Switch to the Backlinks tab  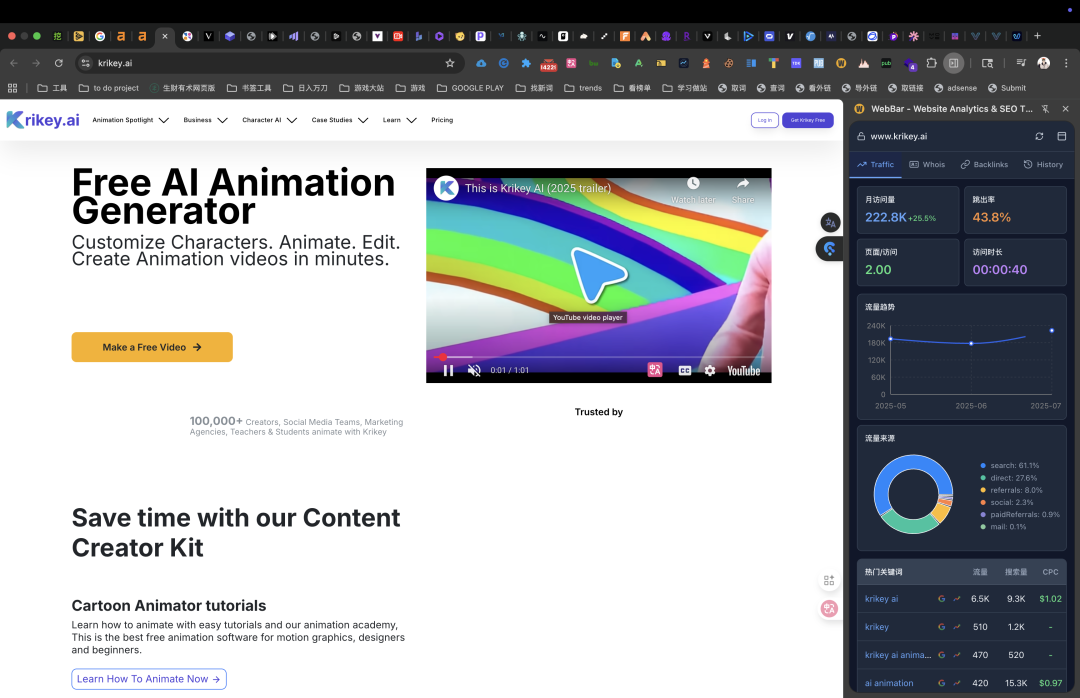(x=984, y=165)
